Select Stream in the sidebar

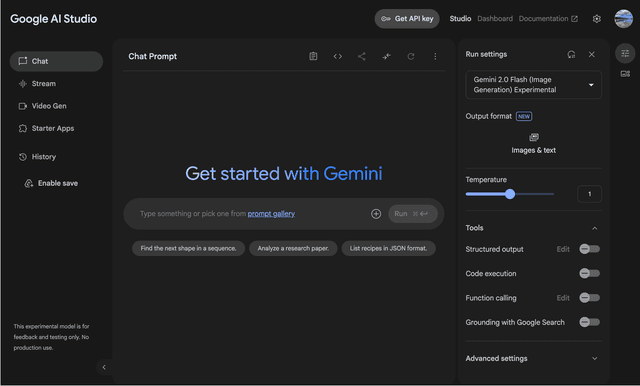click(56, 84)
